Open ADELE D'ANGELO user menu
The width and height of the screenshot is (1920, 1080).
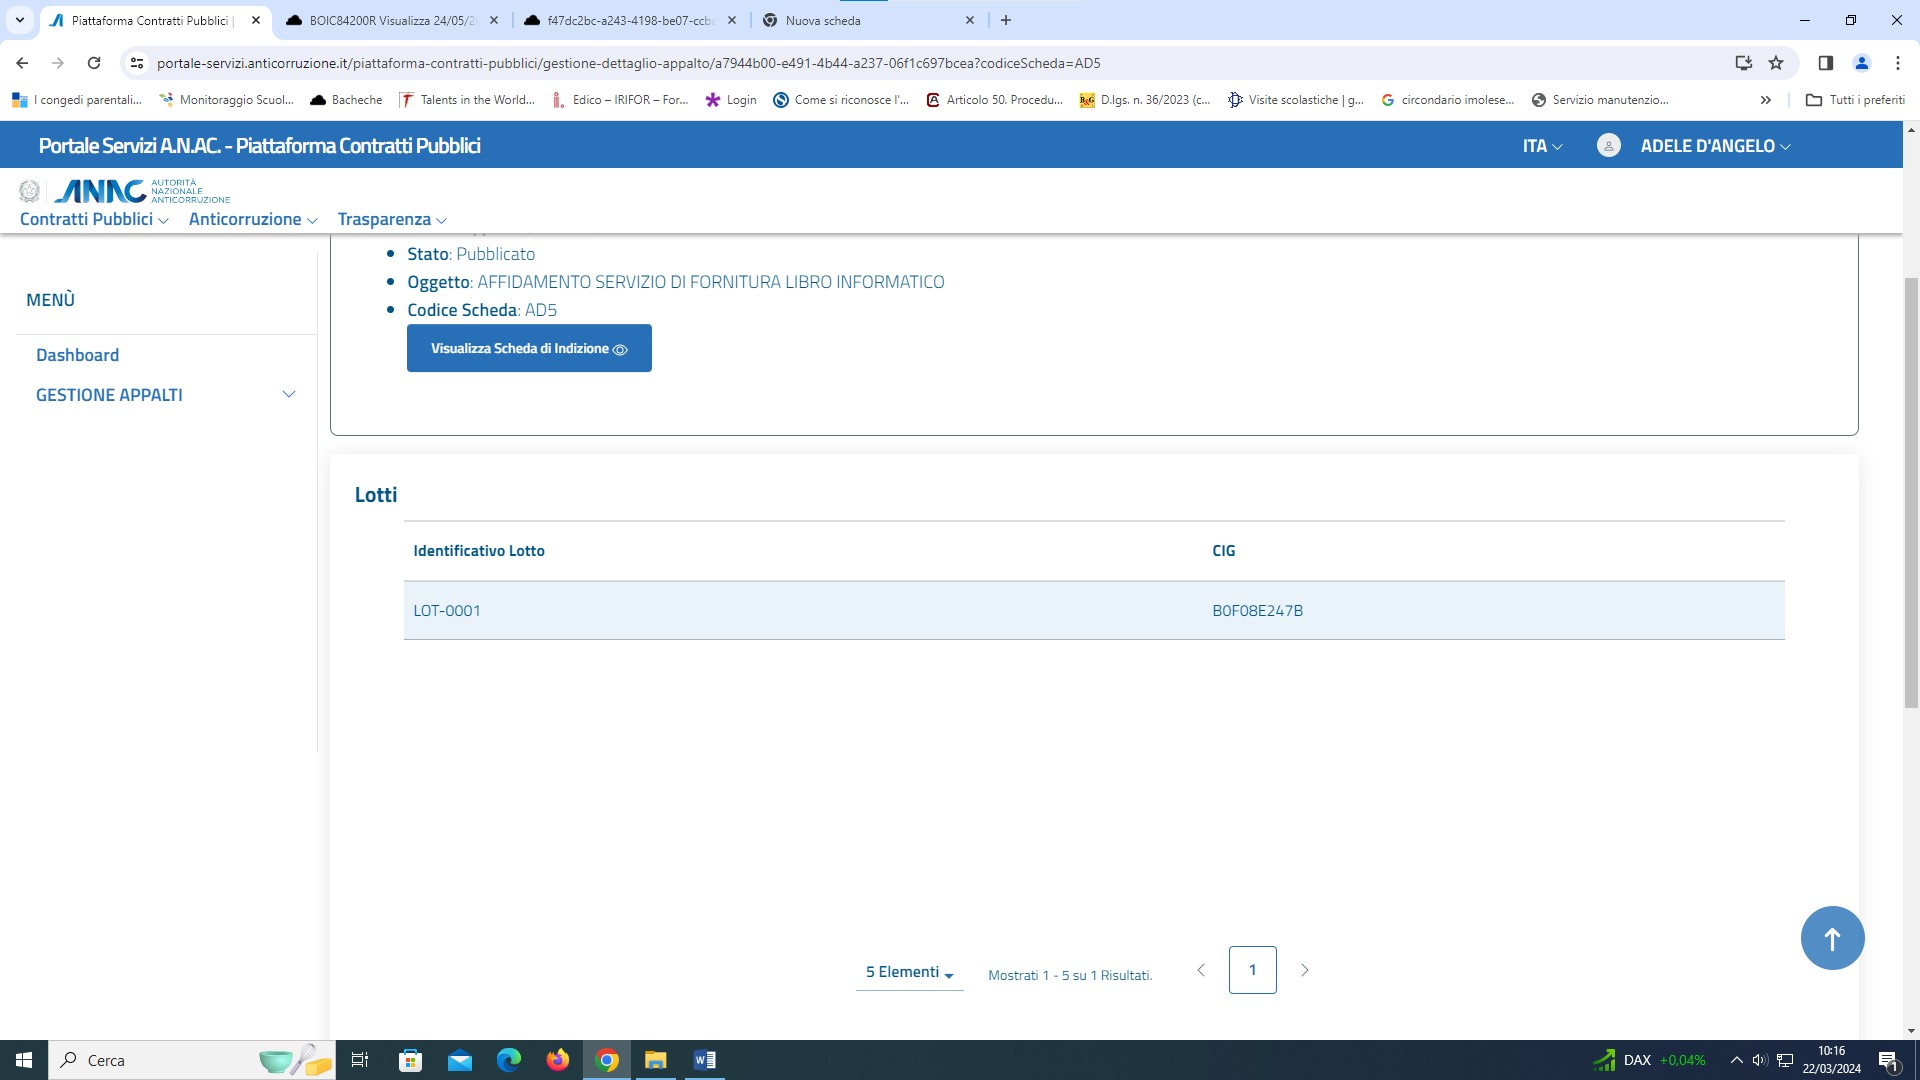point(1714,146)
